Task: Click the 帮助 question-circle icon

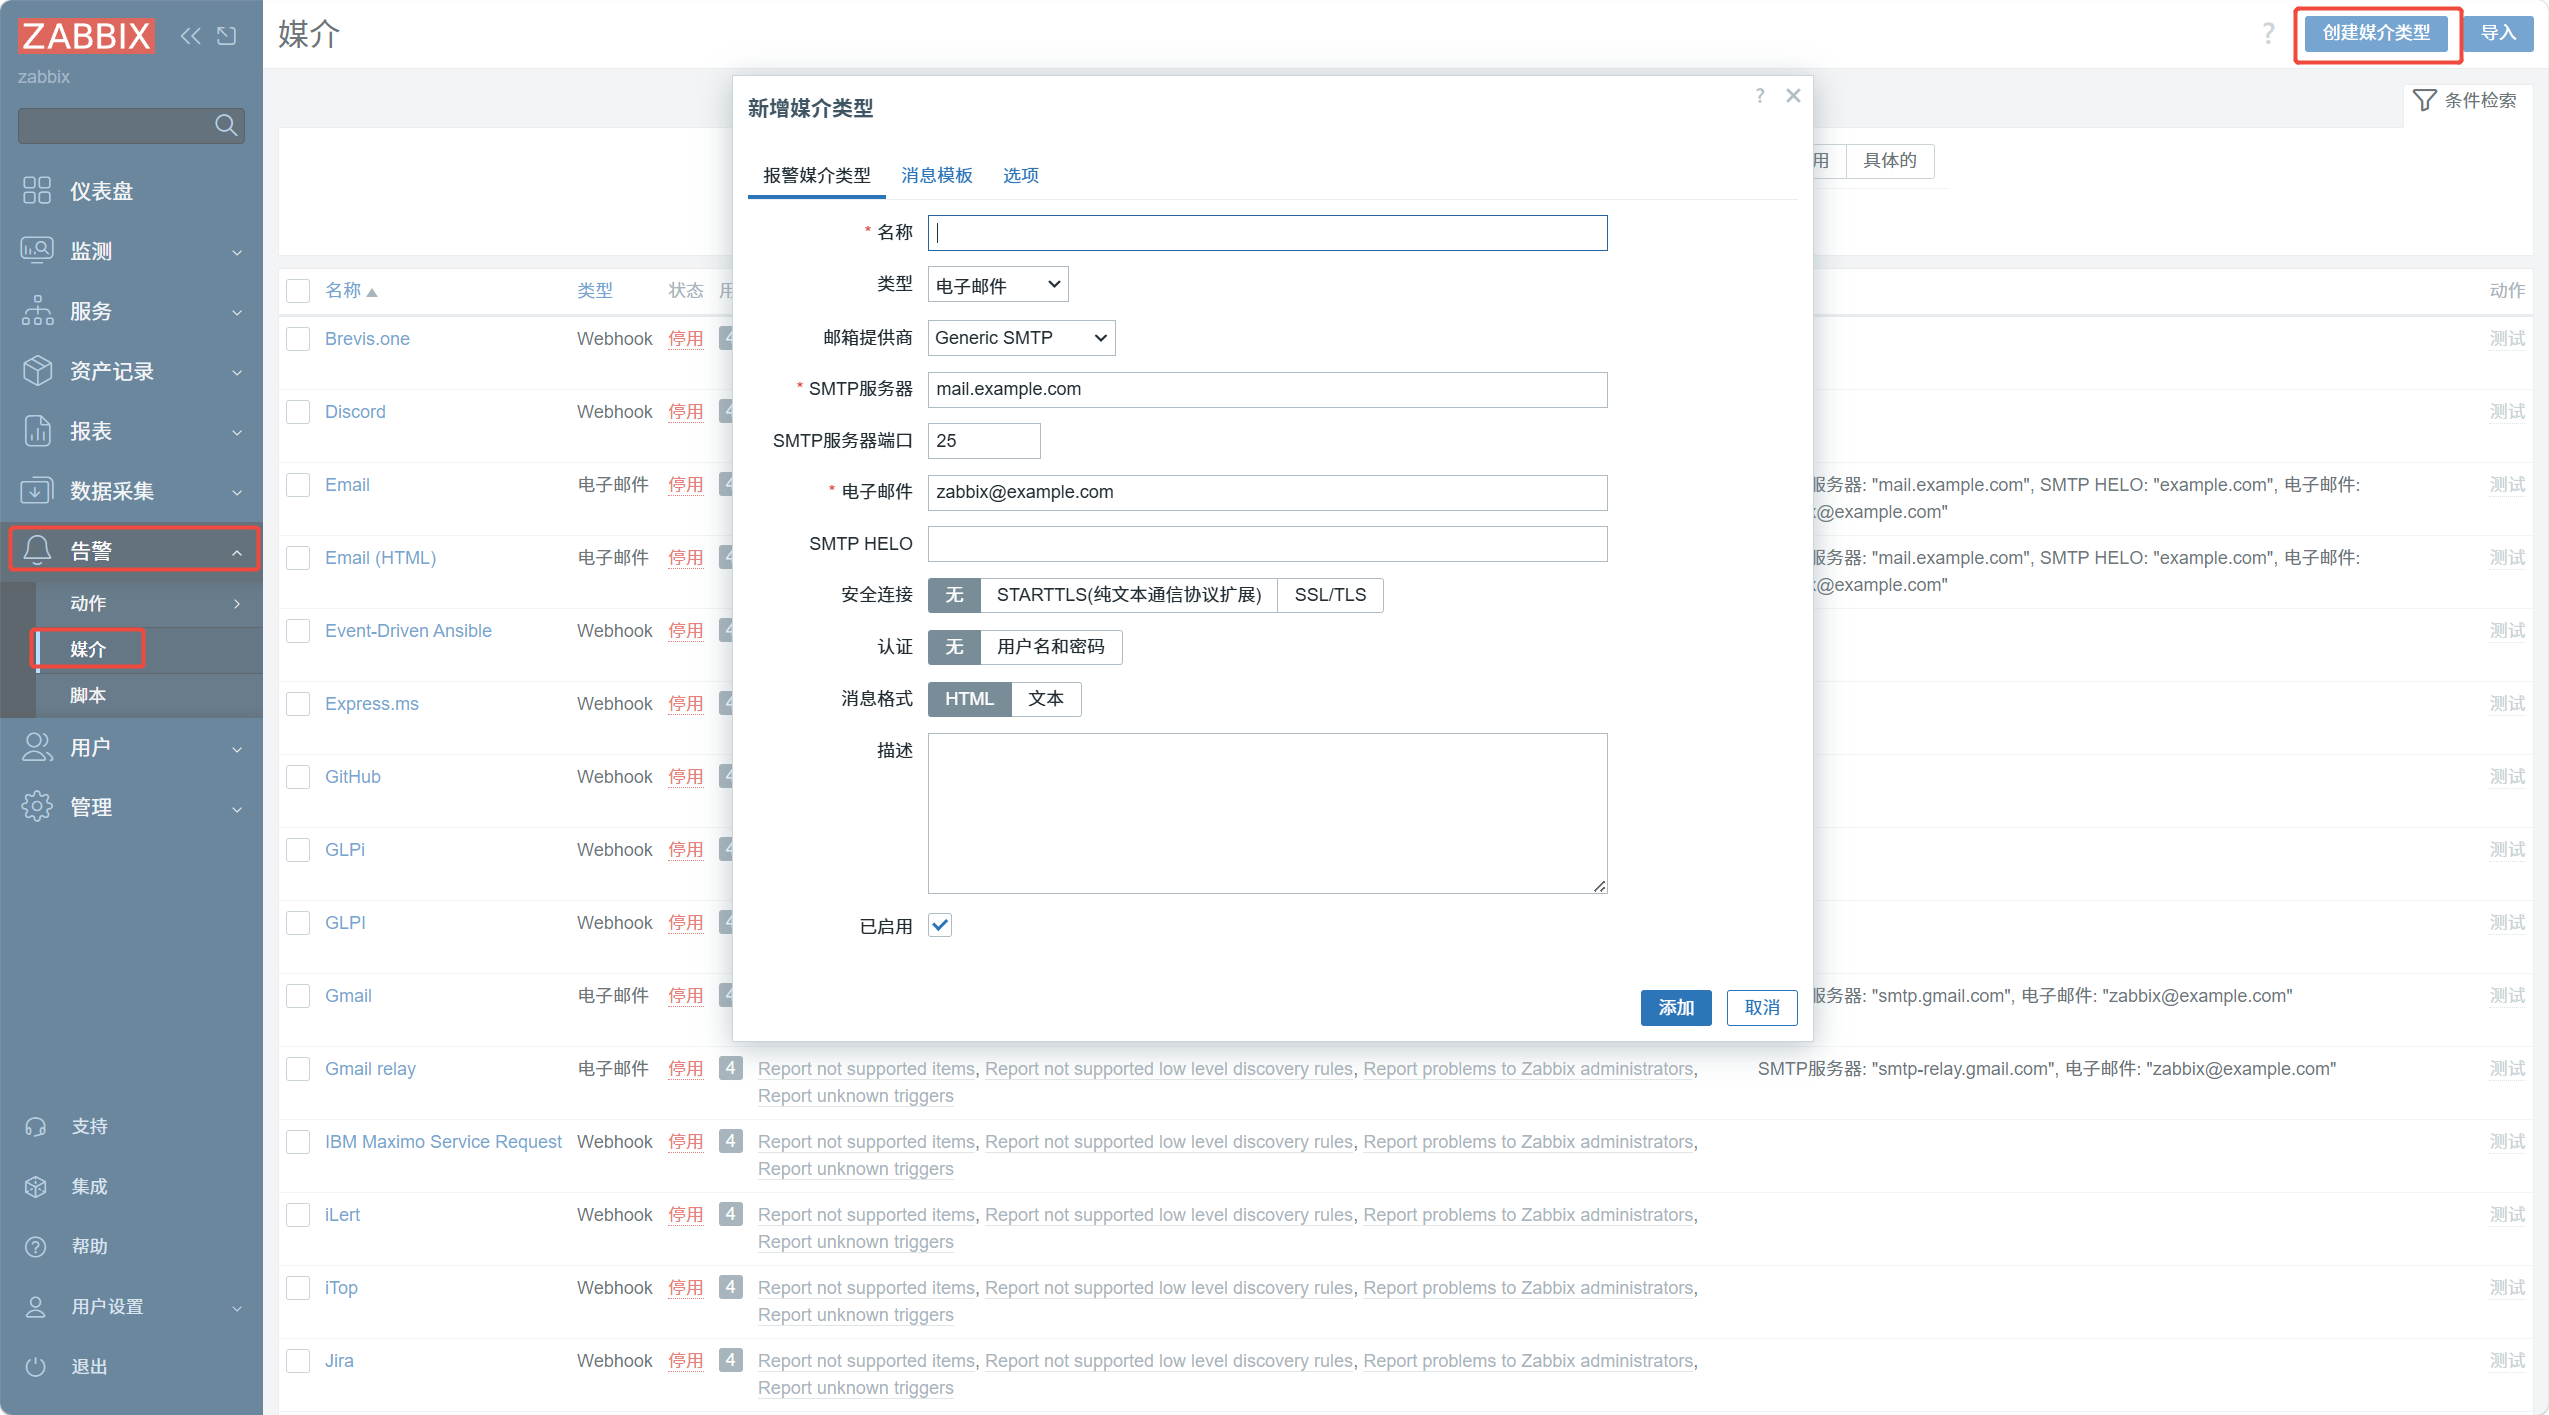Action: click(36, 1247)
